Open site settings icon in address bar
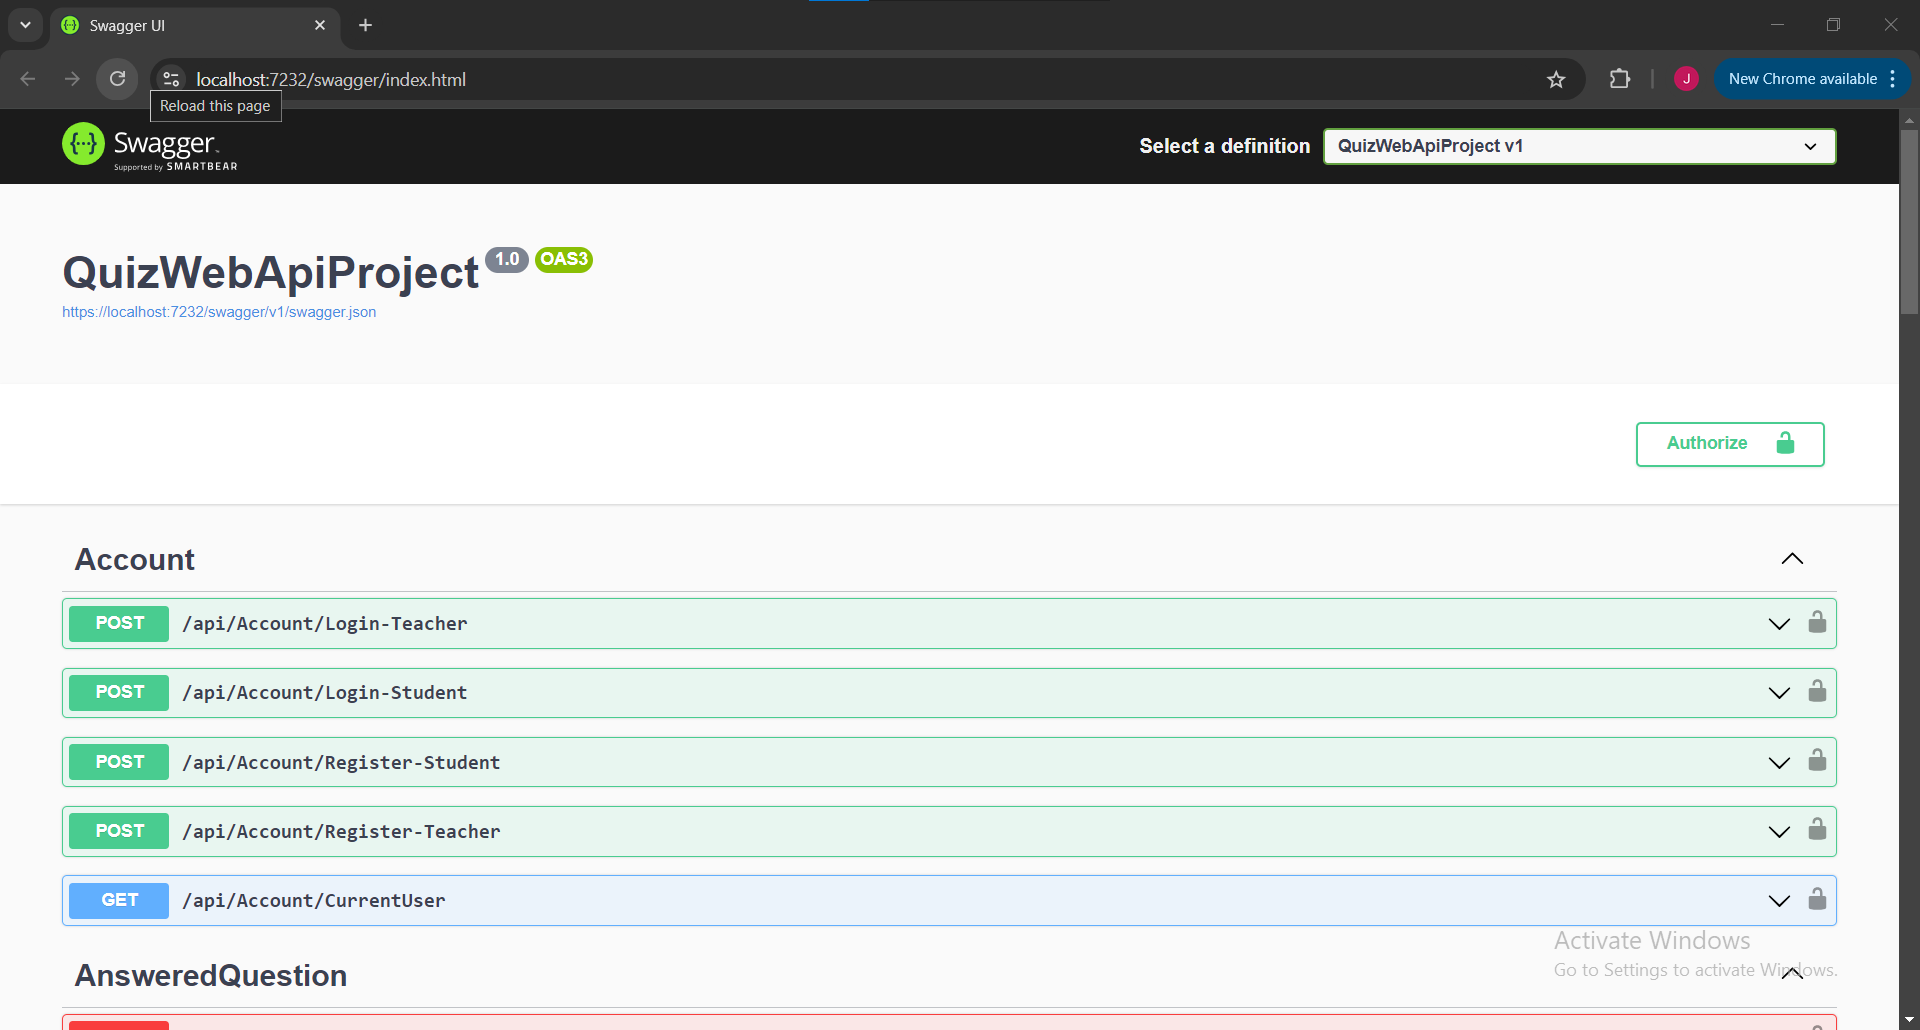 [171, 79]
